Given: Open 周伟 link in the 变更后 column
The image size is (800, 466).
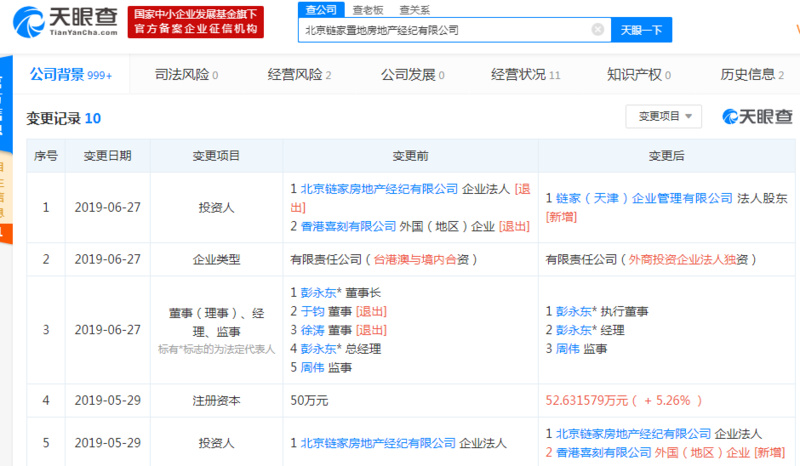Looking at the screenshot, I should click(x=567, y=349).
